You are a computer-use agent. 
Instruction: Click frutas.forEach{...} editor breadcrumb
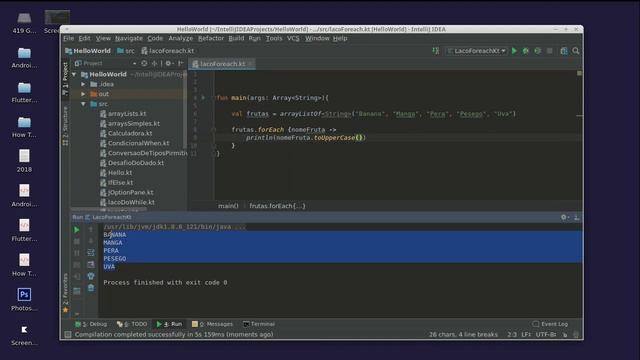(x=277, y=206)
